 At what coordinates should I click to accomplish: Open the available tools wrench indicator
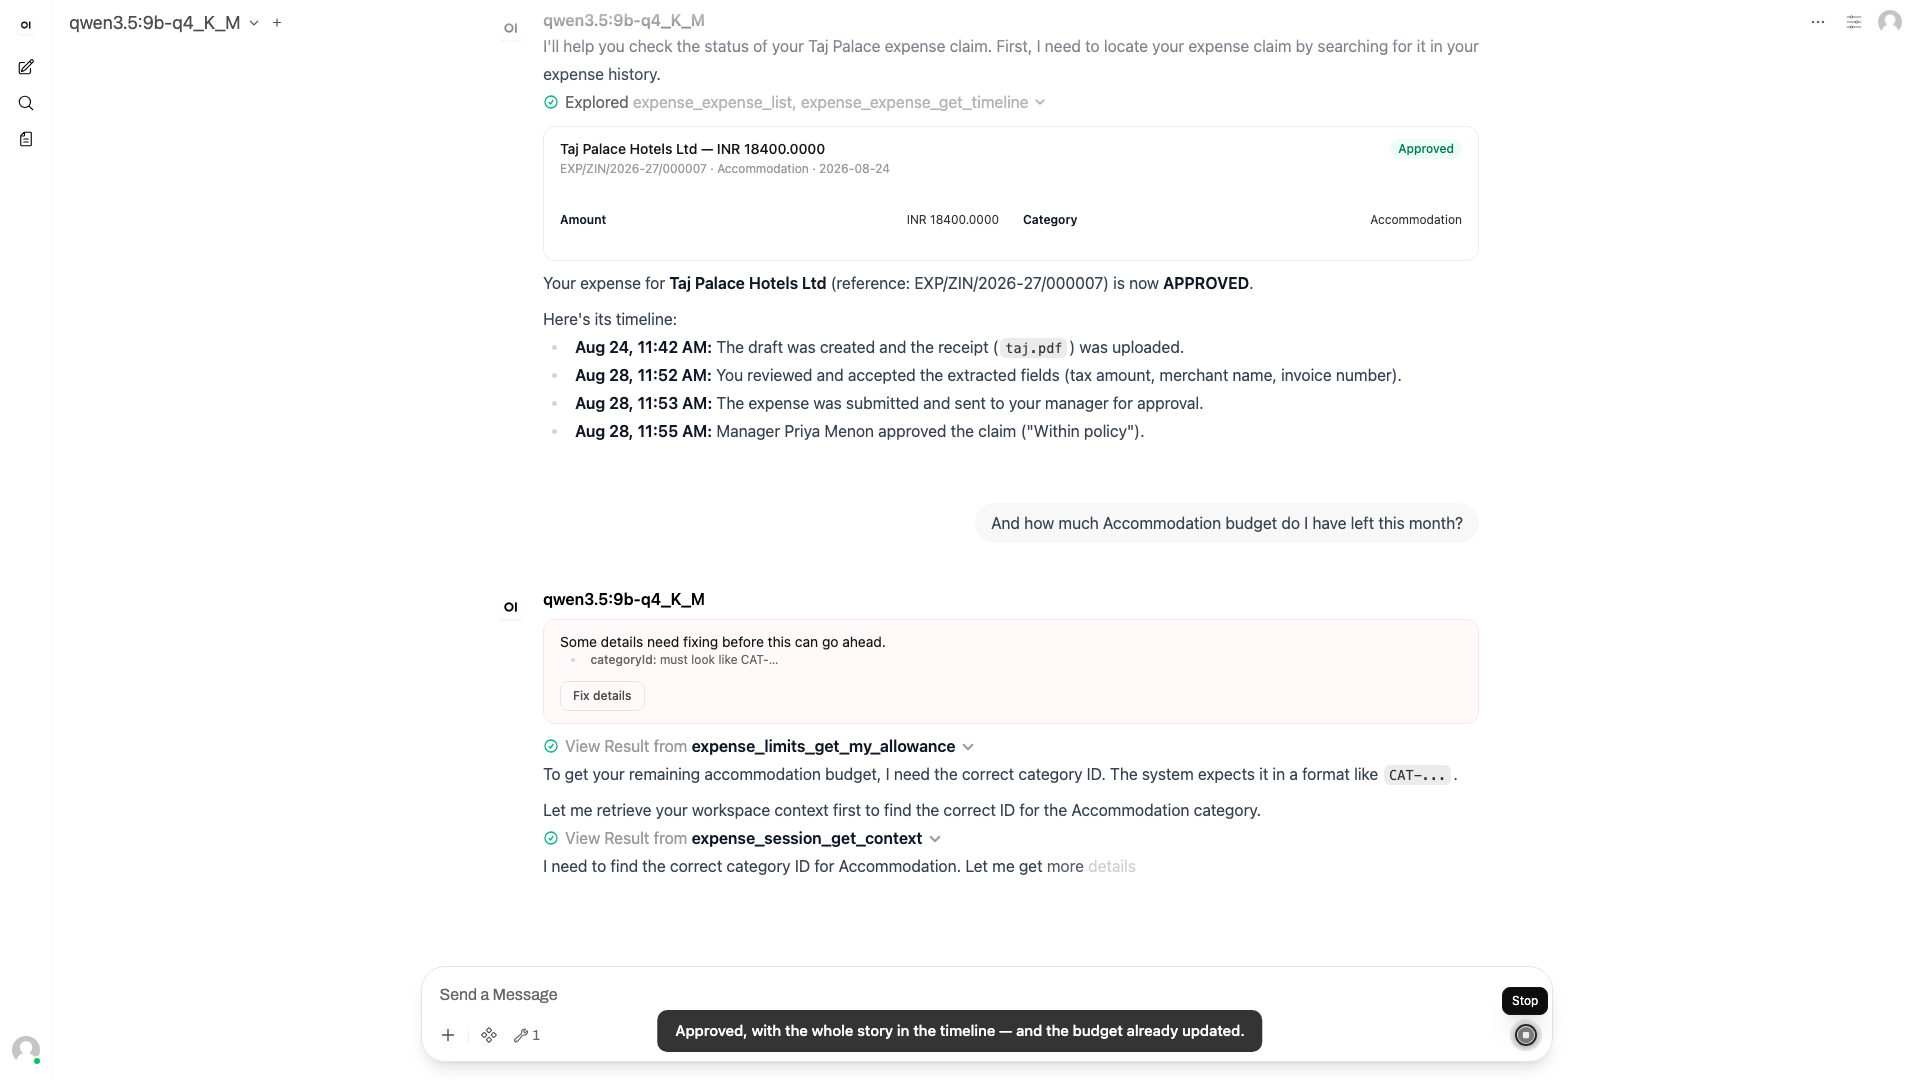click(x=527, y=1035)
